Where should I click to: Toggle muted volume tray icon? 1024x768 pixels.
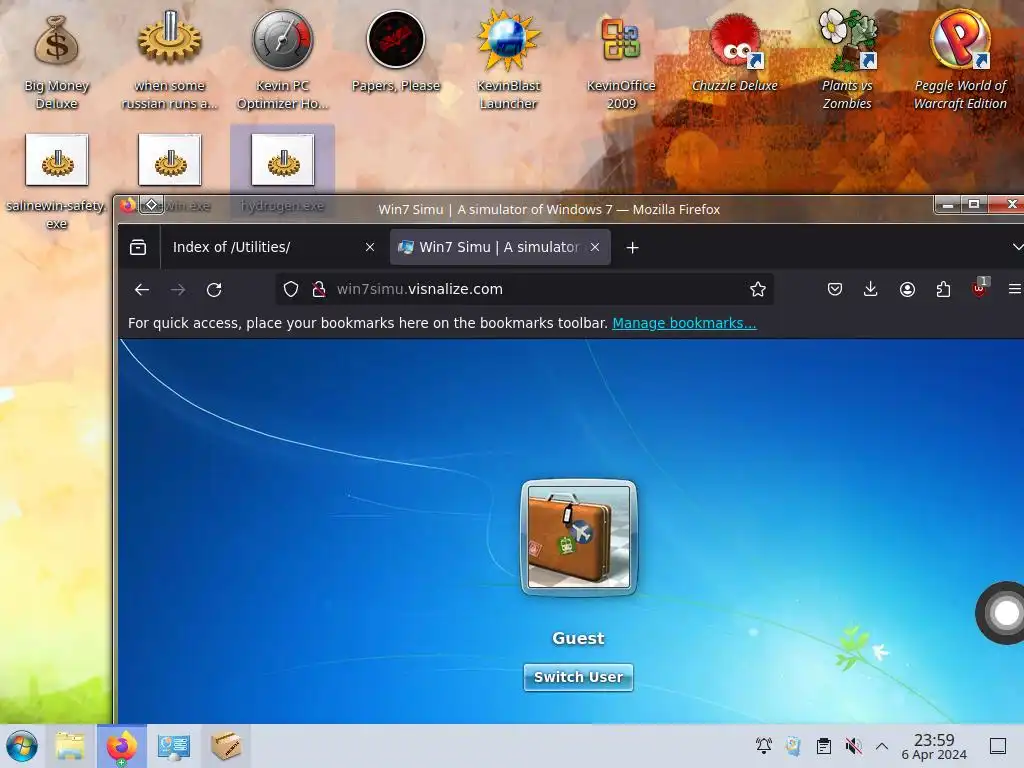pos(853,745)
